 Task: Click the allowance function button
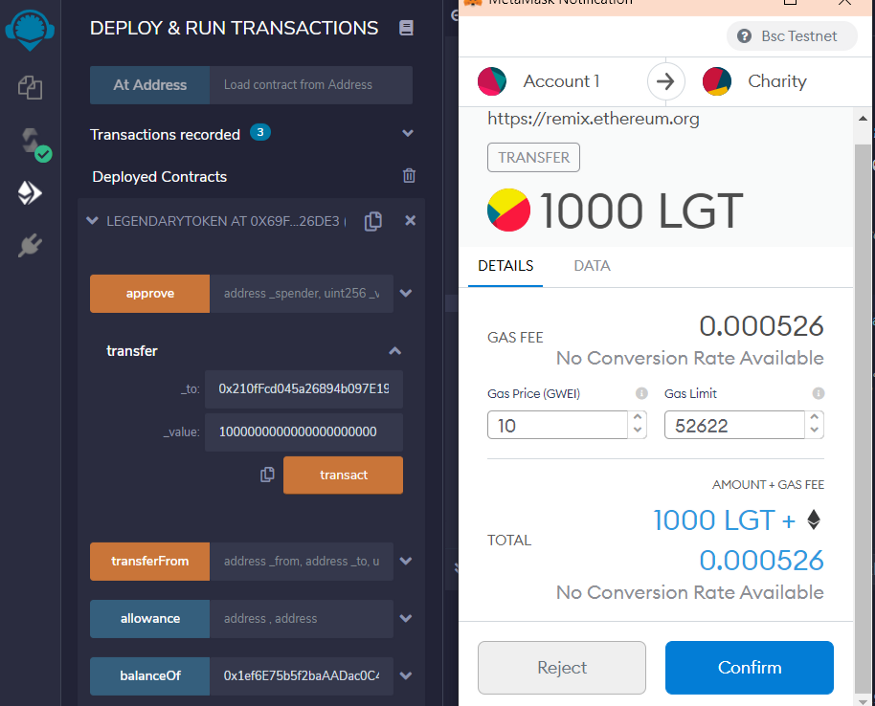(x=150, y=619)
